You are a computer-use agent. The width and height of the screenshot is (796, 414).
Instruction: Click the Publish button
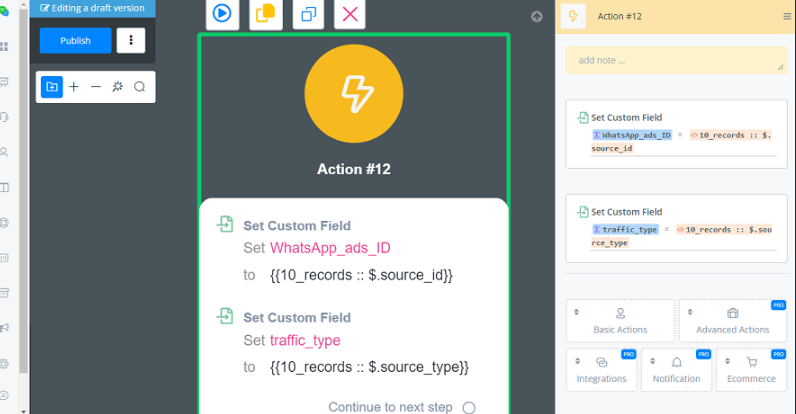75,40
